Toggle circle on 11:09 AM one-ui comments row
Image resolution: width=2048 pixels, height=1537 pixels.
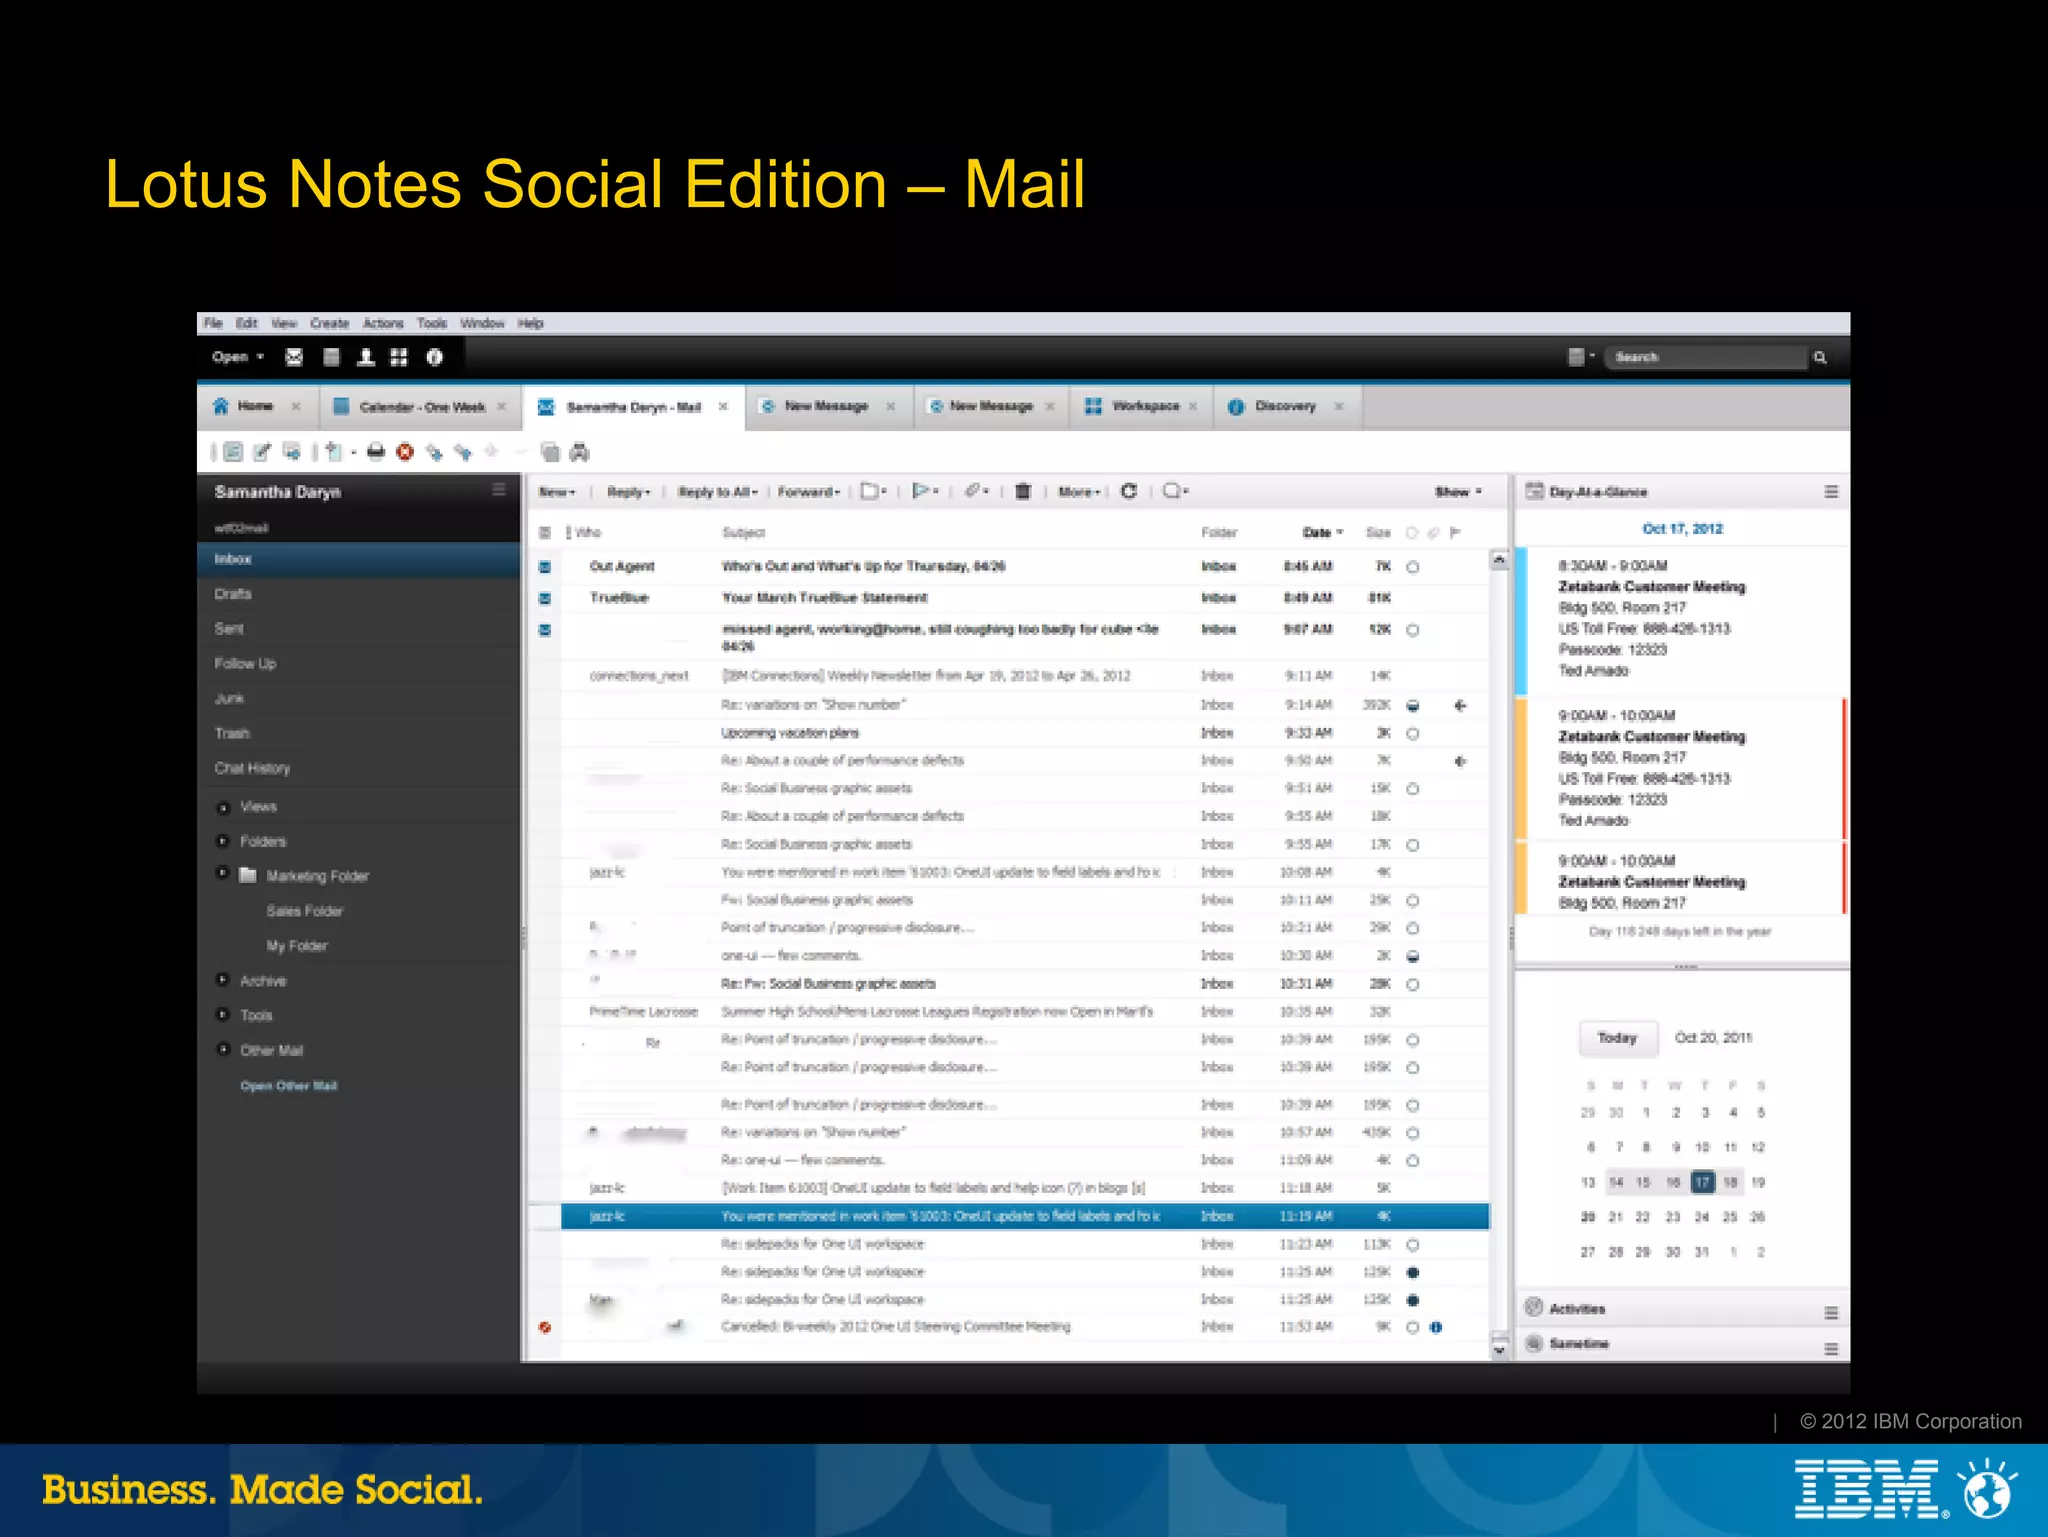(x=1413, y=1160)
